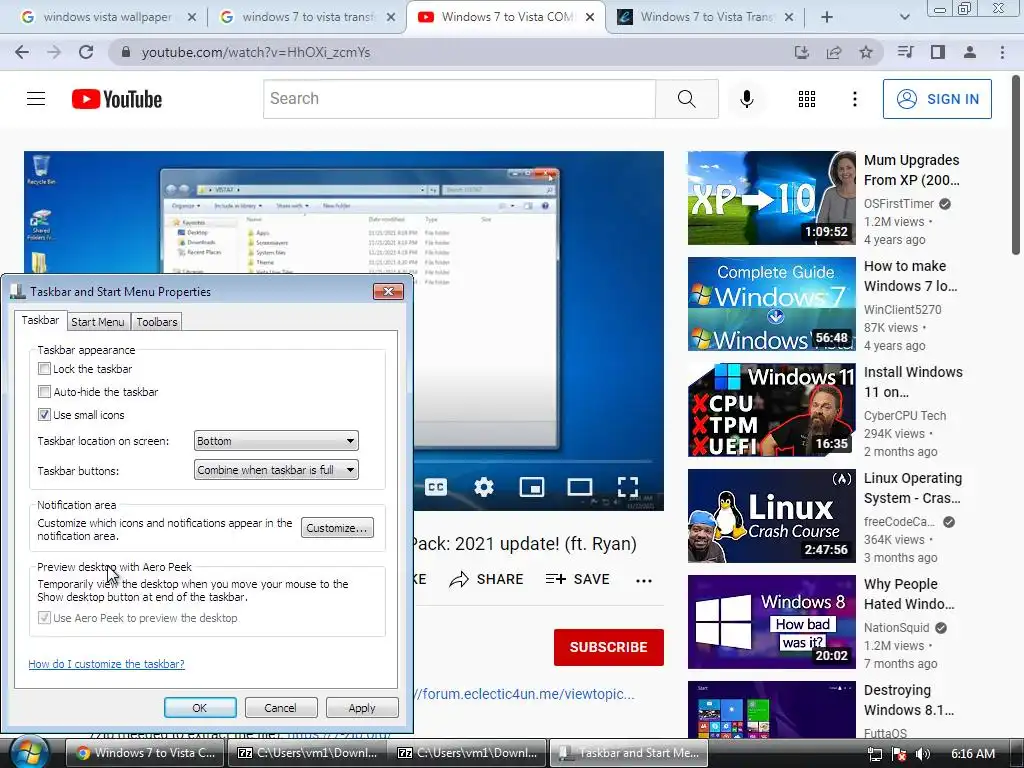Open Mum Upgrades From XP video thumbnail
Viewport: 1024px width, 768px height.
(772, 198)
